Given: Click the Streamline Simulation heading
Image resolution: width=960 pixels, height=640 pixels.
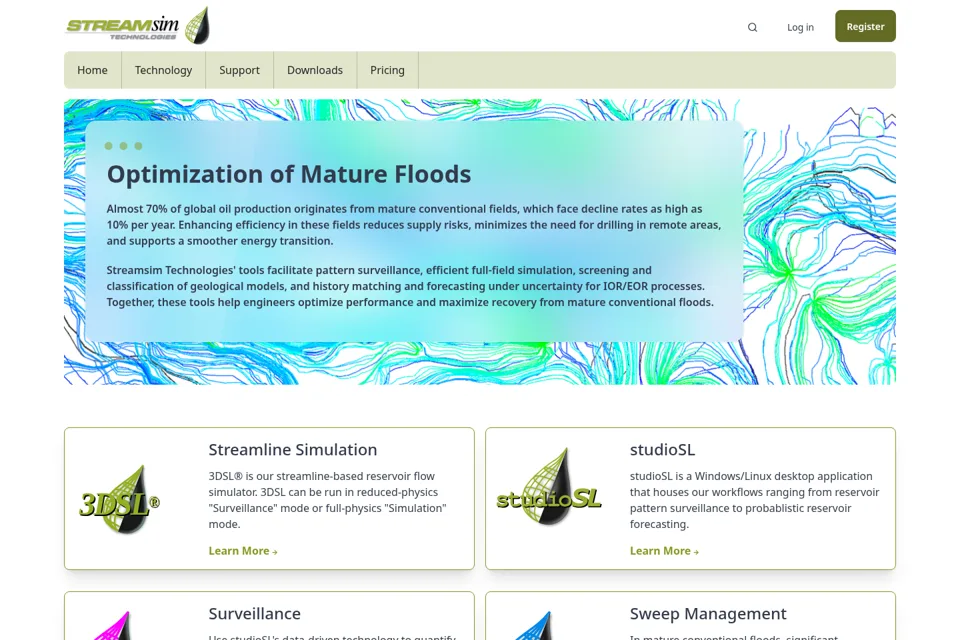Looking at the screenshot, I should tap(293, 450).
